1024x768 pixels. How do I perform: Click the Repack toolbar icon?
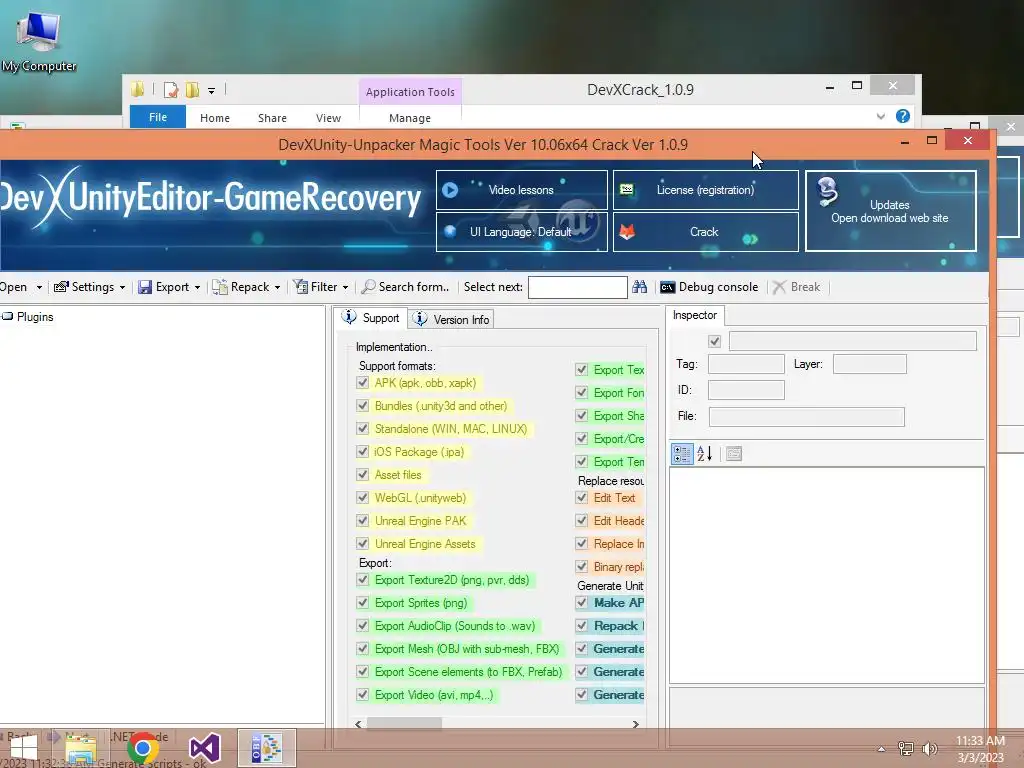pos(220,287)
